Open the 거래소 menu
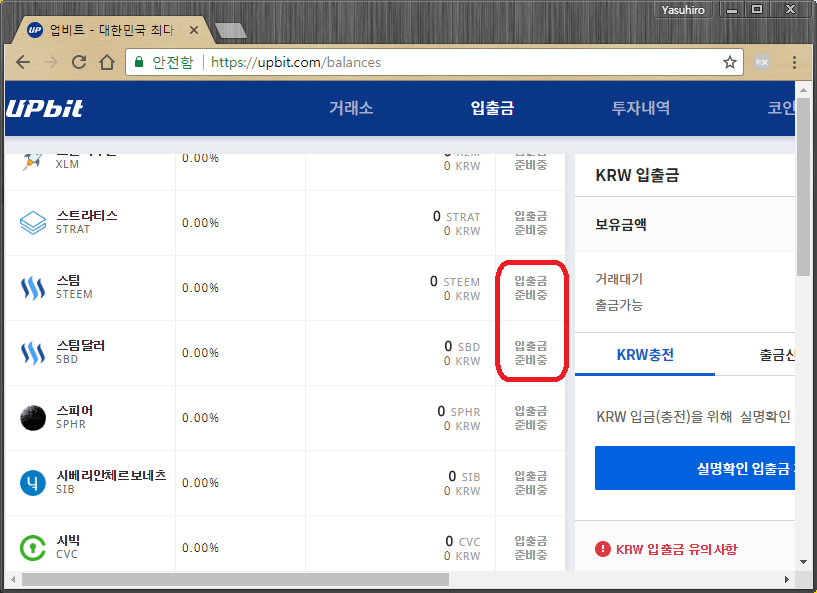This screenshot has width=817, height=593. tap(351, 108)
